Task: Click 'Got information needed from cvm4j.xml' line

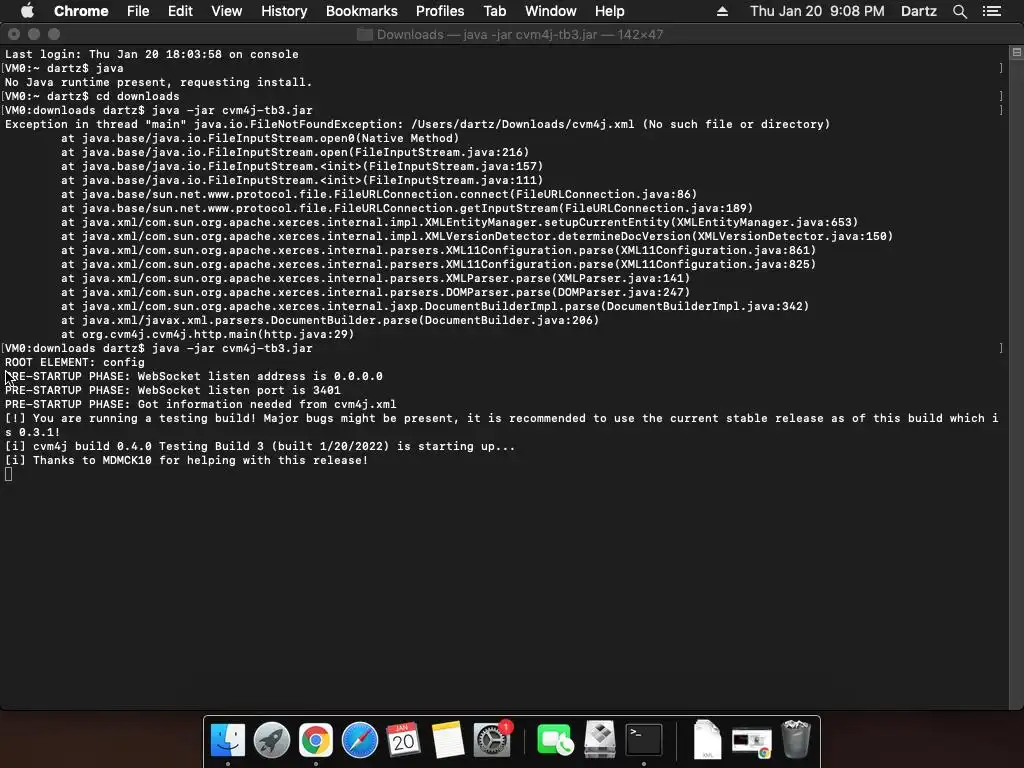Action: (x=200, y=404)
